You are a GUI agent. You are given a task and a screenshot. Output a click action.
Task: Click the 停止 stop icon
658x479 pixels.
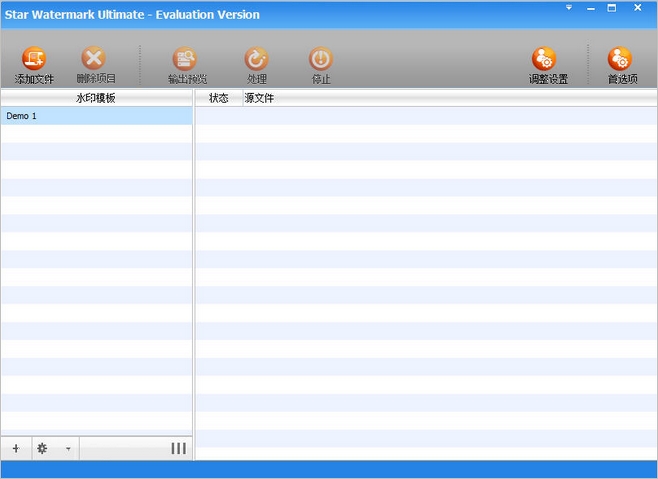[x=321, y=58]
